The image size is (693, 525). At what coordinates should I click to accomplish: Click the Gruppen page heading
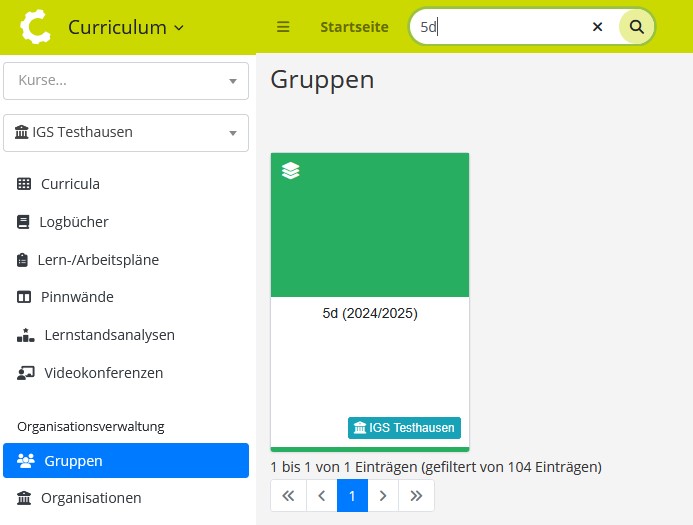click(x=322, y=80)
